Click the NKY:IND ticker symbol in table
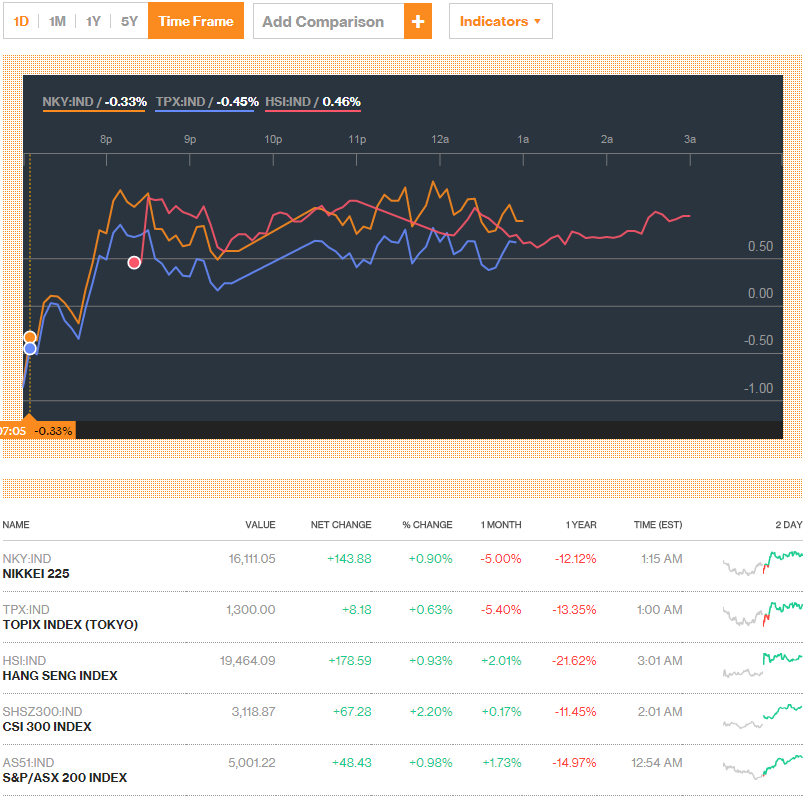 point(27,559)
